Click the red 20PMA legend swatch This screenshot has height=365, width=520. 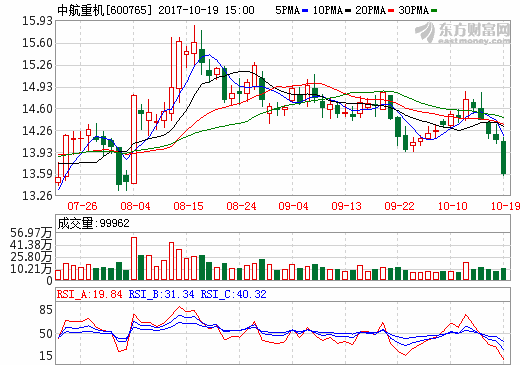coord(391,11)
